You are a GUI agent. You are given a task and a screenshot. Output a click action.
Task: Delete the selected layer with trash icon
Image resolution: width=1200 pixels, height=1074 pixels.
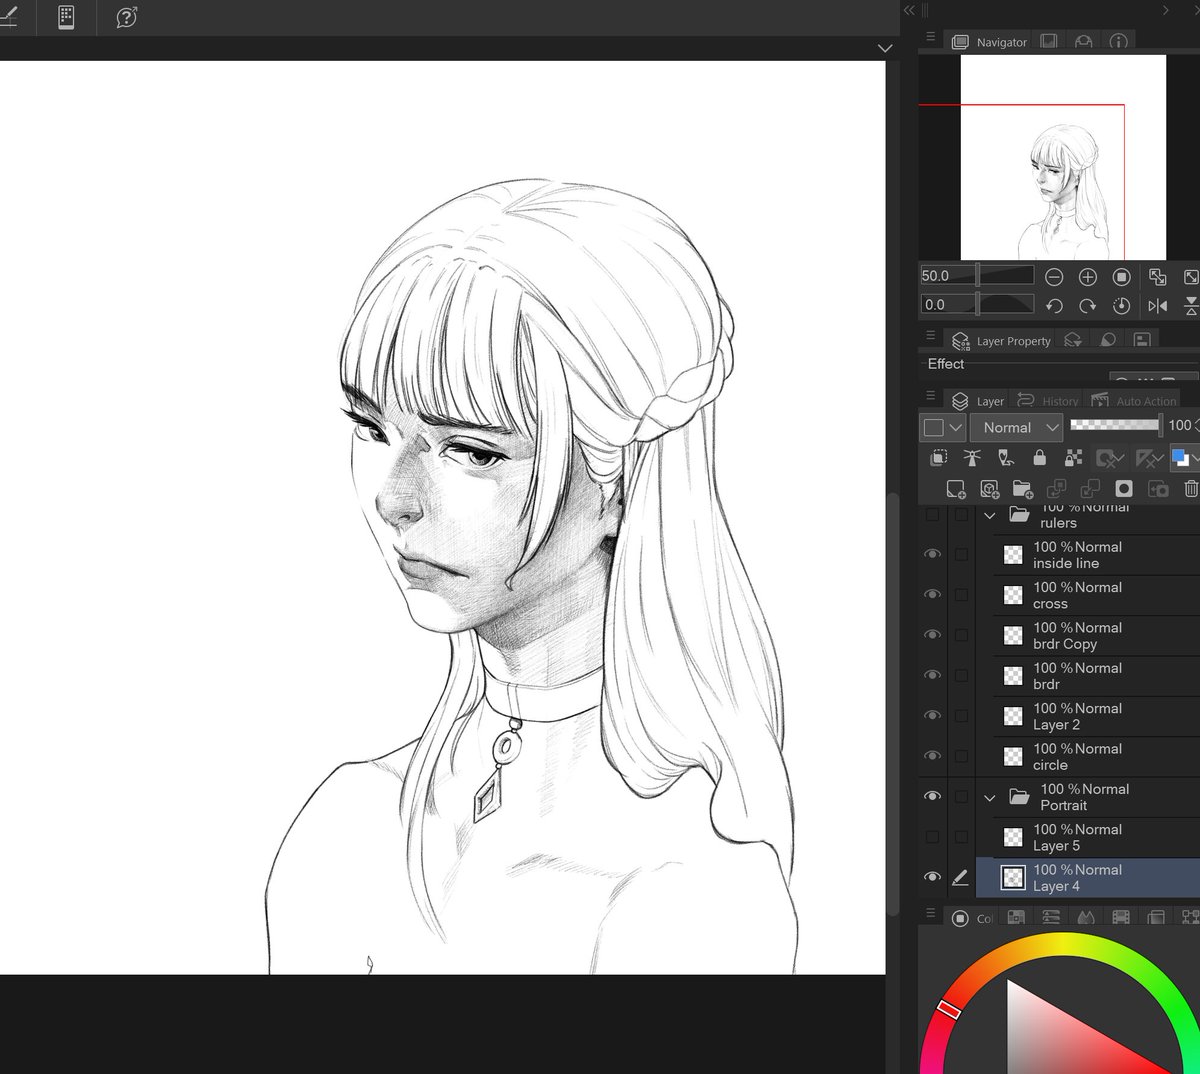[x=1191, y=489]
